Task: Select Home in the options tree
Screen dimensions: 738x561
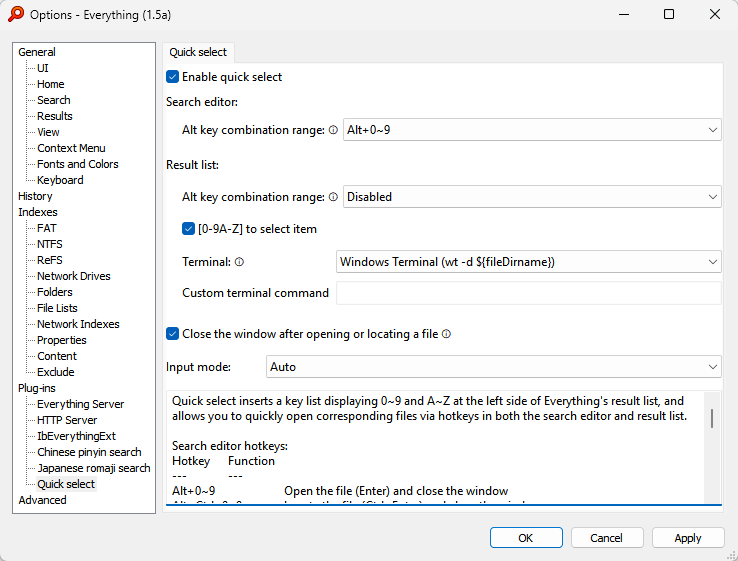Action: (51, 84)
